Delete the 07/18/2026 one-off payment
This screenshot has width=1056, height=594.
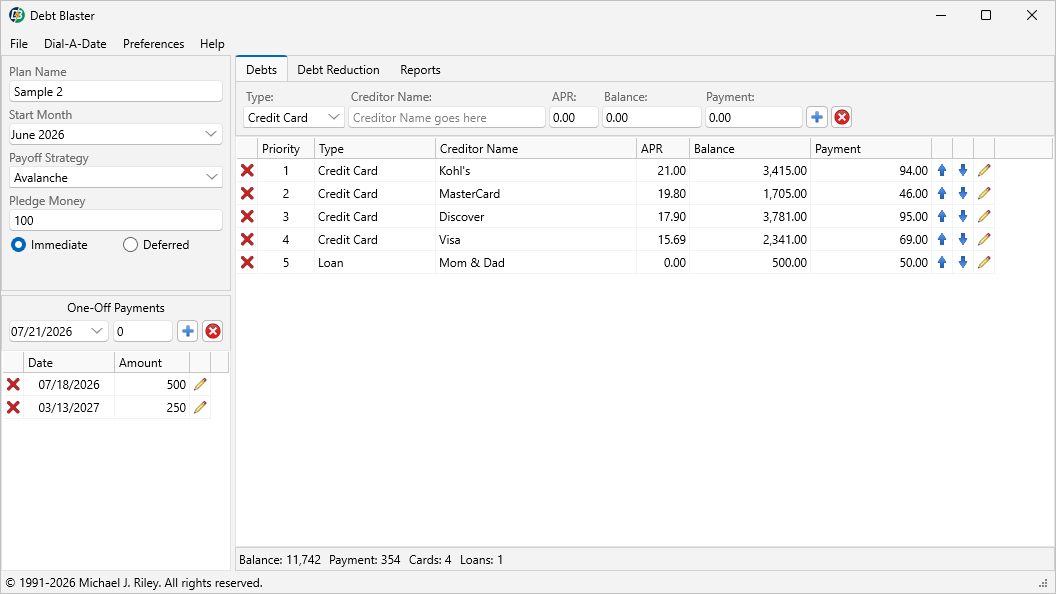point(13,385)
